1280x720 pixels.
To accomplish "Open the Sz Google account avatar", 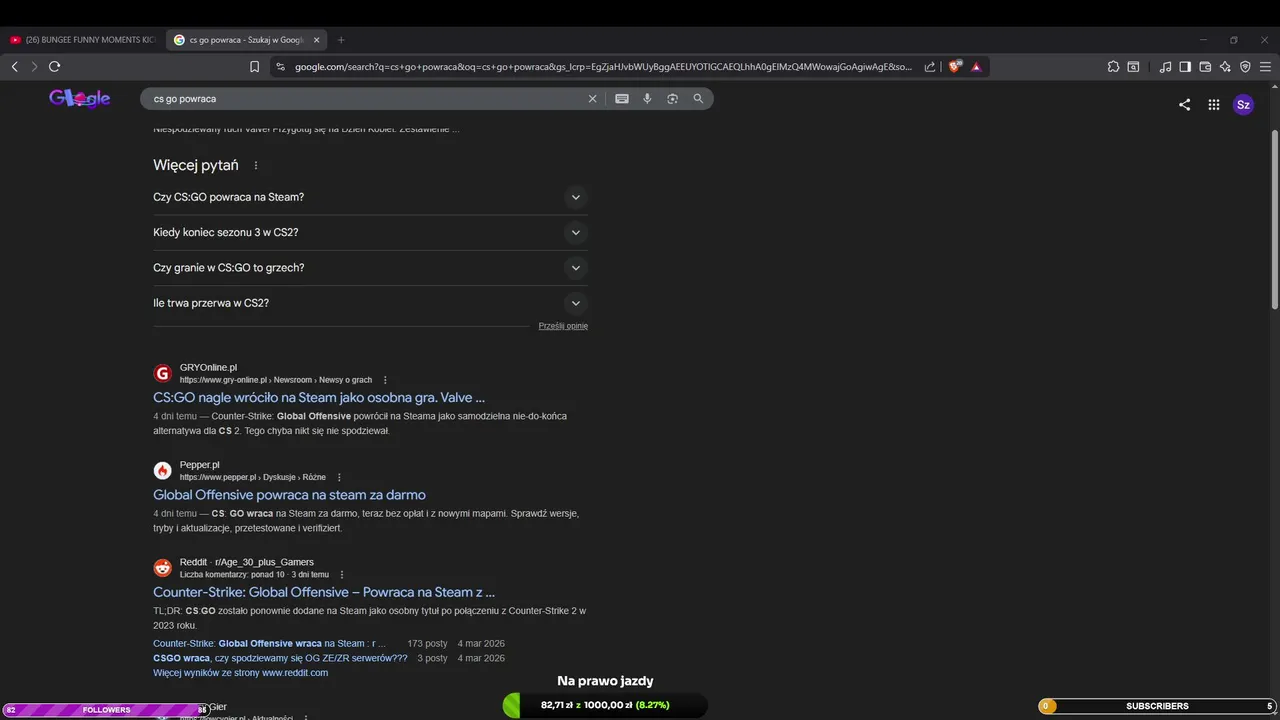I will tap(1243, 105).
